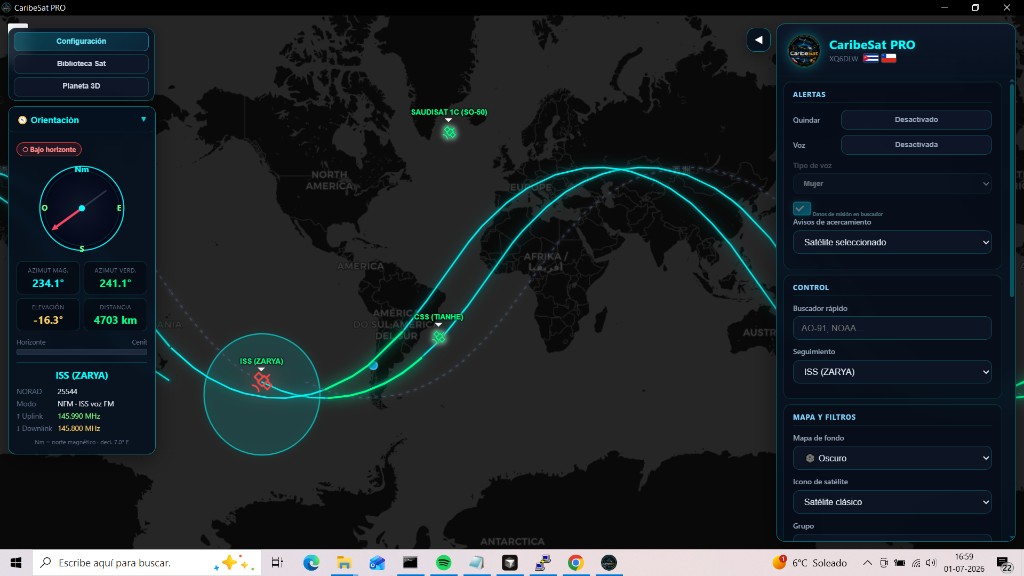Screen dimensions: 1024x576
Task: Click the blue observer location dot
Action: click(374, 366)
